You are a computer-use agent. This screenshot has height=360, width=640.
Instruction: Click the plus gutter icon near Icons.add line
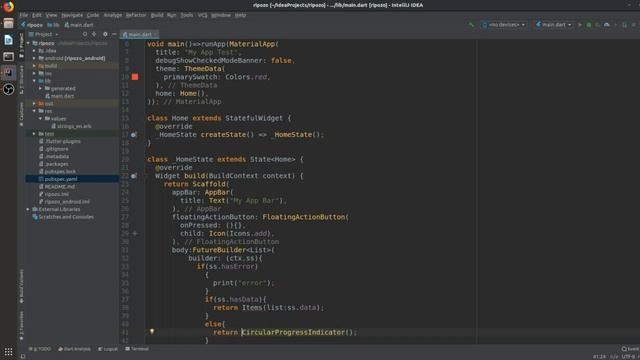click(x=135, y=233)
